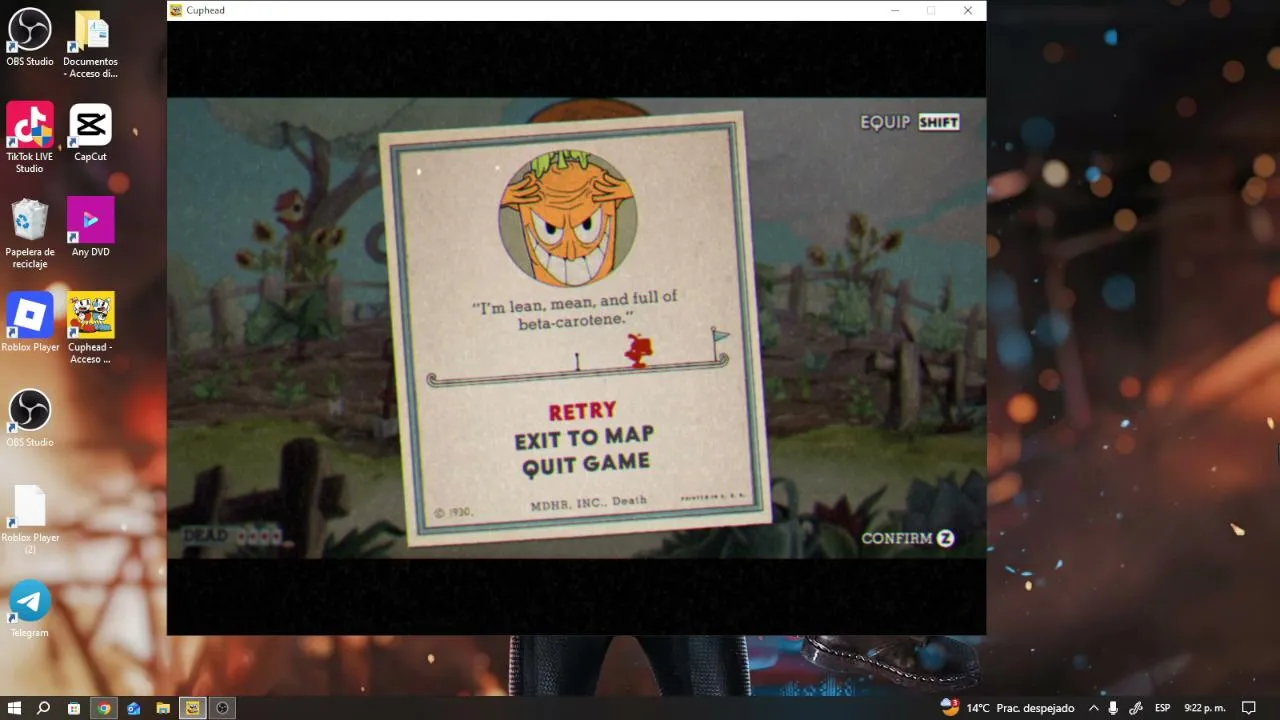
Task: Click the pen tray icon beside ESP
Action: [1135, 708]
